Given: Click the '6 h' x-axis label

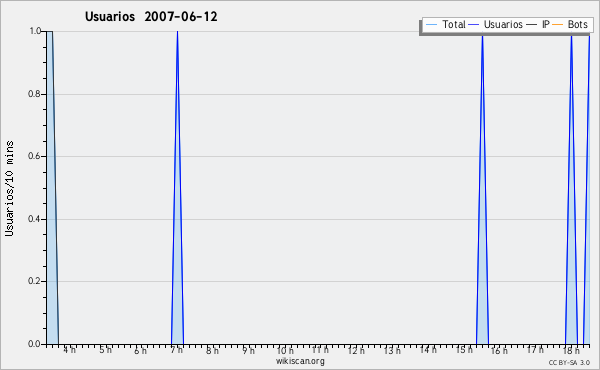Looking at the screenshot, I should (x=140, y=350).
